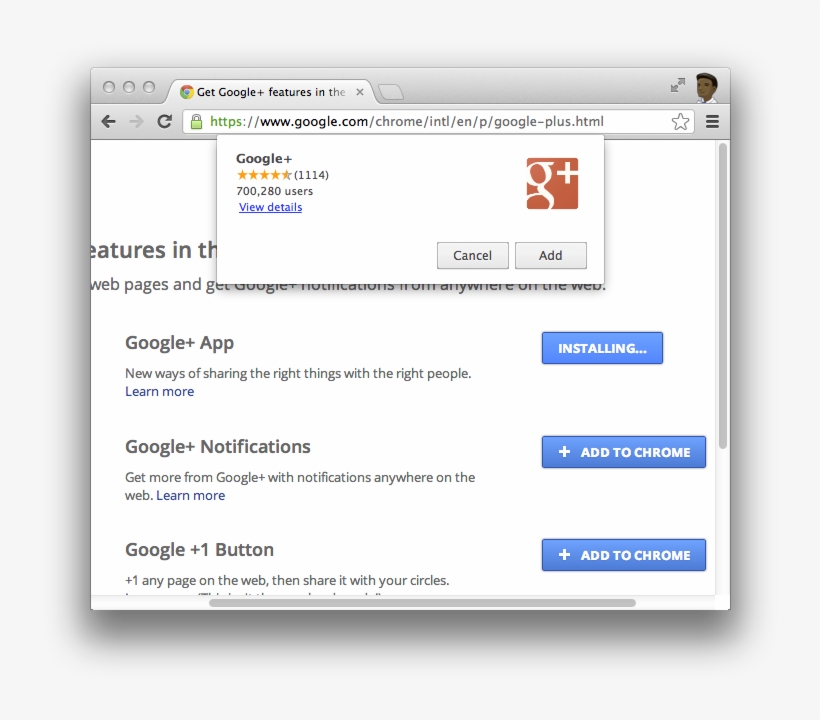This screenshot has height=720, width=820.
Task: Click the back navigation arrow
Action: pyautogui.click(x=109, y=121)
